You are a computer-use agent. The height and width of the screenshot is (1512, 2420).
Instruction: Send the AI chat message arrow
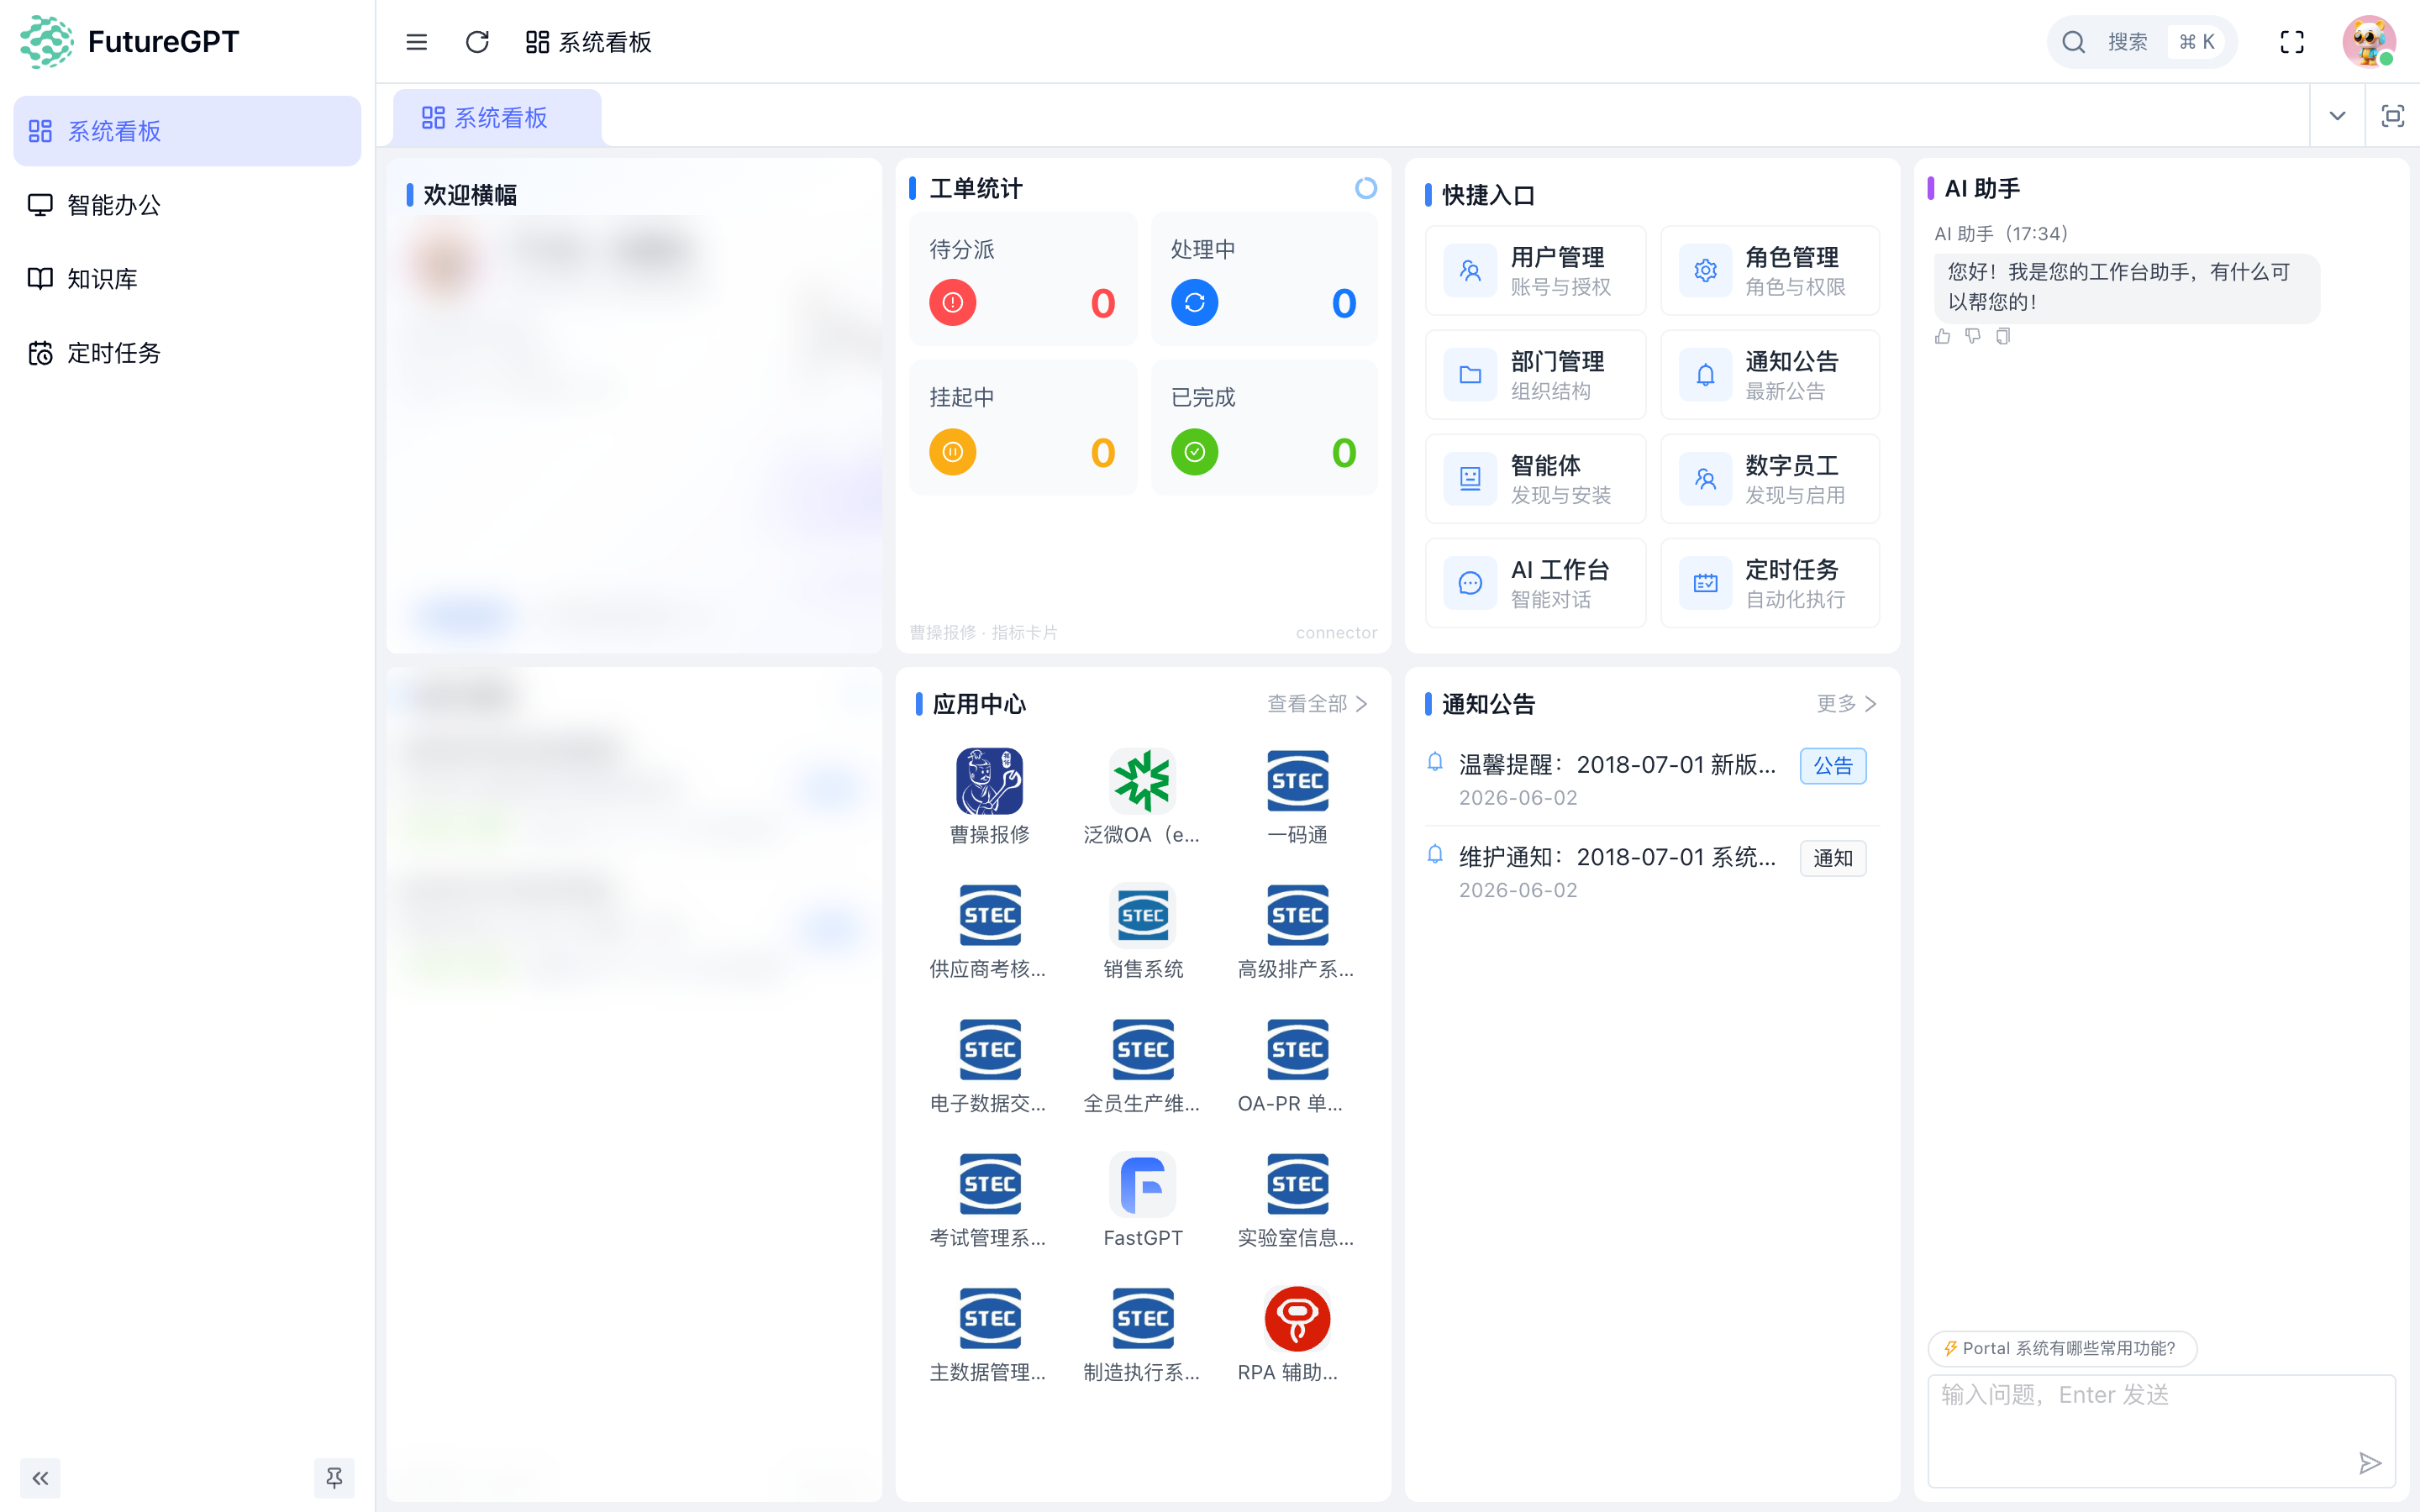(x=2369, y=1463)
